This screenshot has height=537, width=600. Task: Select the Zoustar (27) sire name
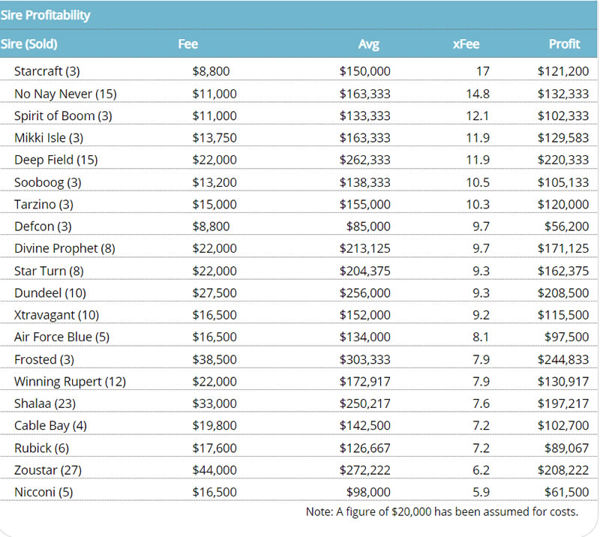[49, 469]
